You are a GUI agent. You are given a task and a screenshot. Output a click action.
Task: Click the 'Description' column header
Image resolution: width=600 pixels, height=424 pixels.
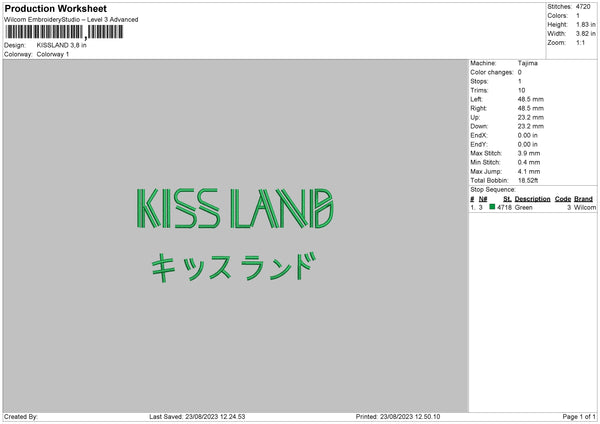[x=532, y=199]
